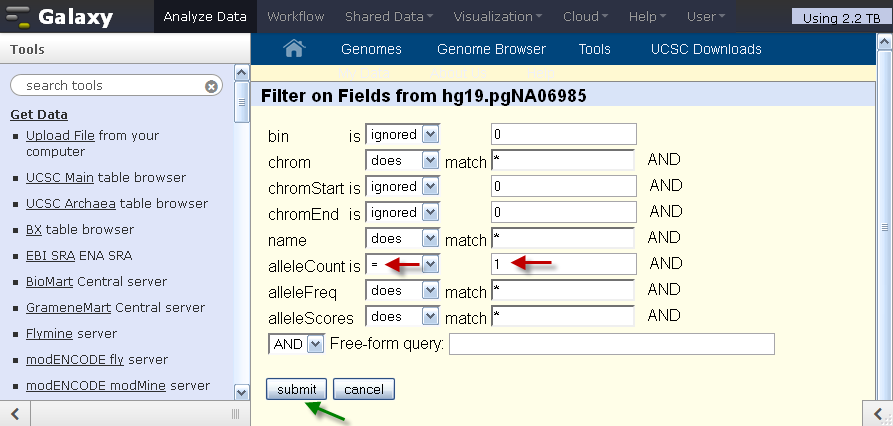Click main panel scroll up arrow
This screenshot has height=426, width=893.
pyautogui.click(x=884, y=43)
